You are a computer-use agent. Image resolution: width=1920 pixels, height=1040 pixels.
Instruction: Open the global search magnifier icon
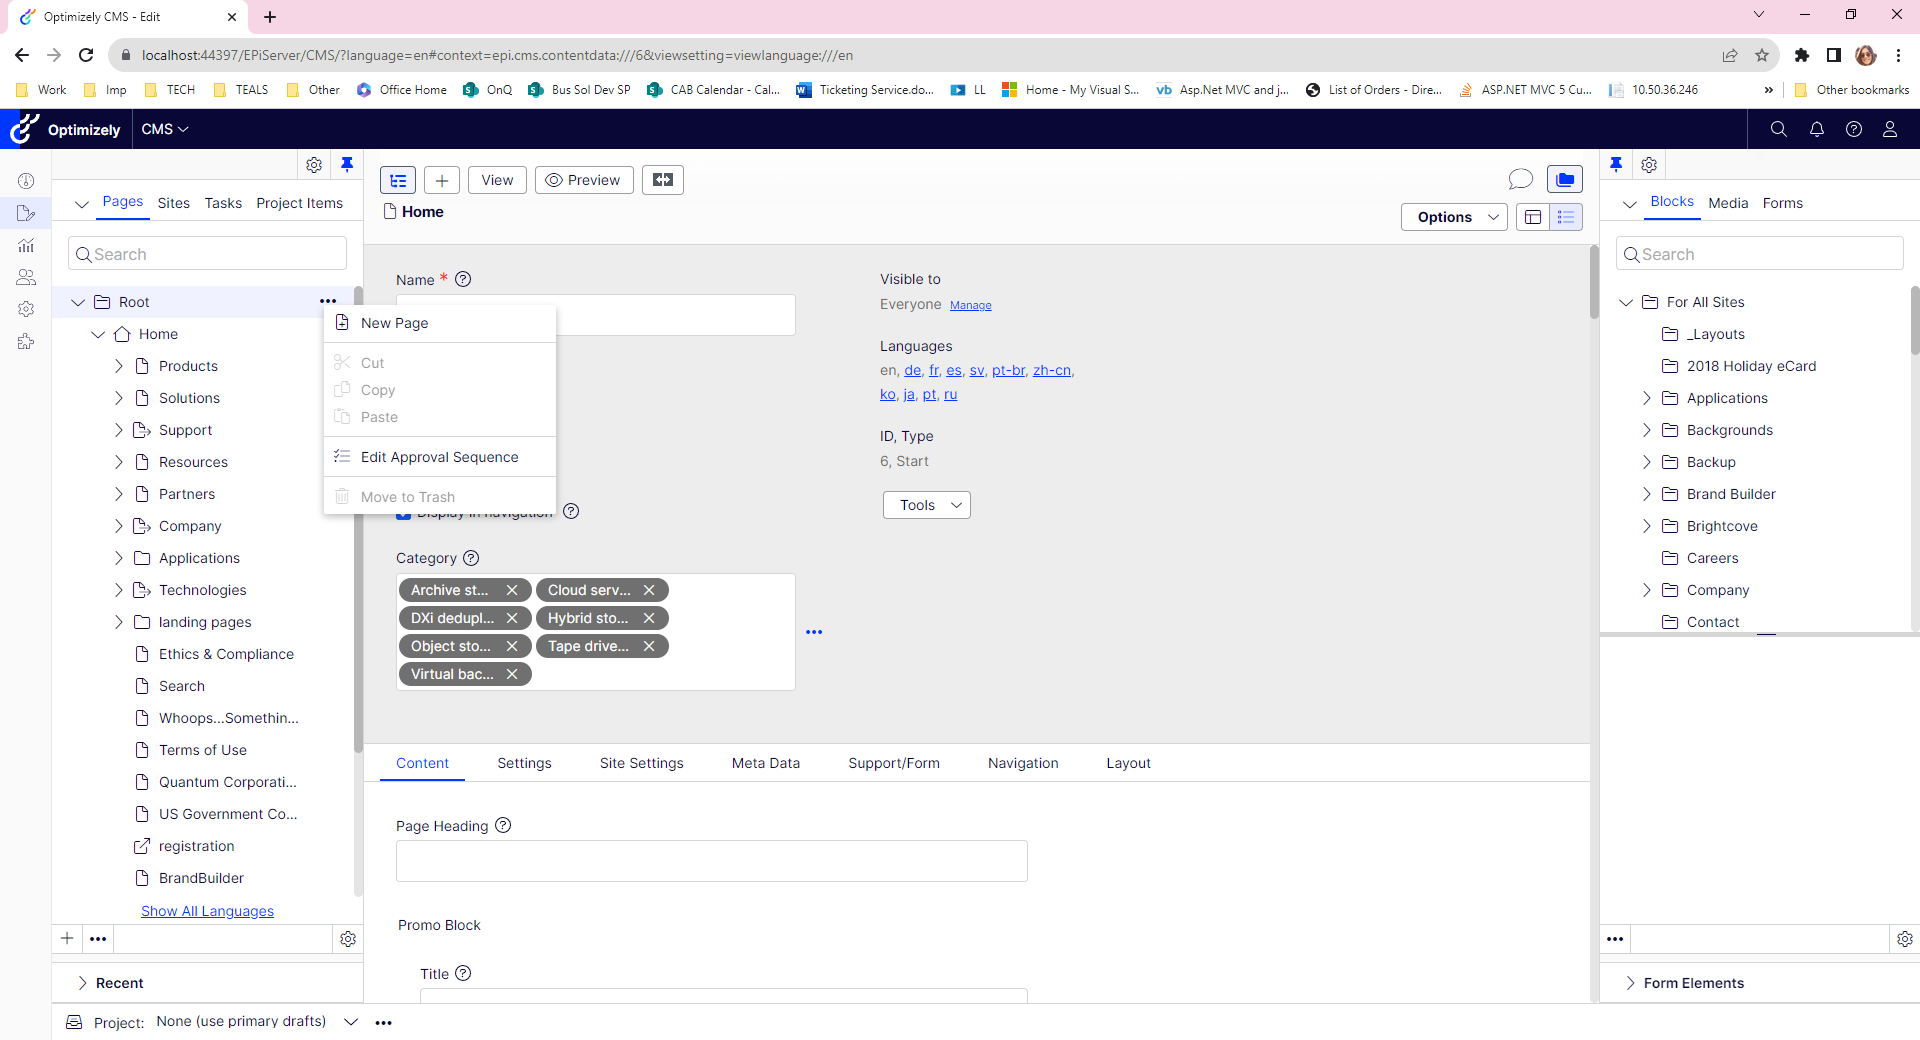tap(1778, 129)
